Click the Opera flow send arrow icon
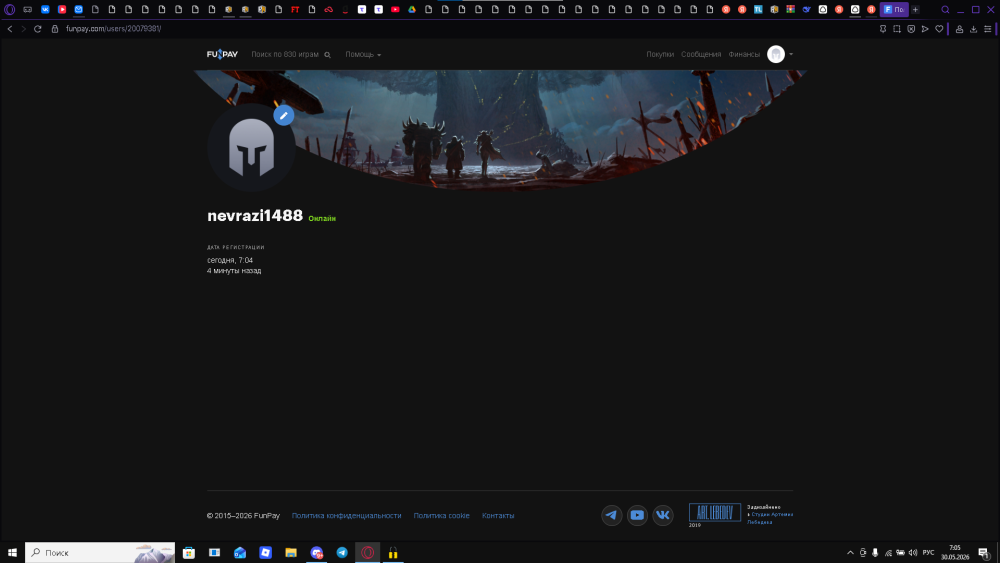1000x563 pixels. pyautogui.click(x=925, y=29)
